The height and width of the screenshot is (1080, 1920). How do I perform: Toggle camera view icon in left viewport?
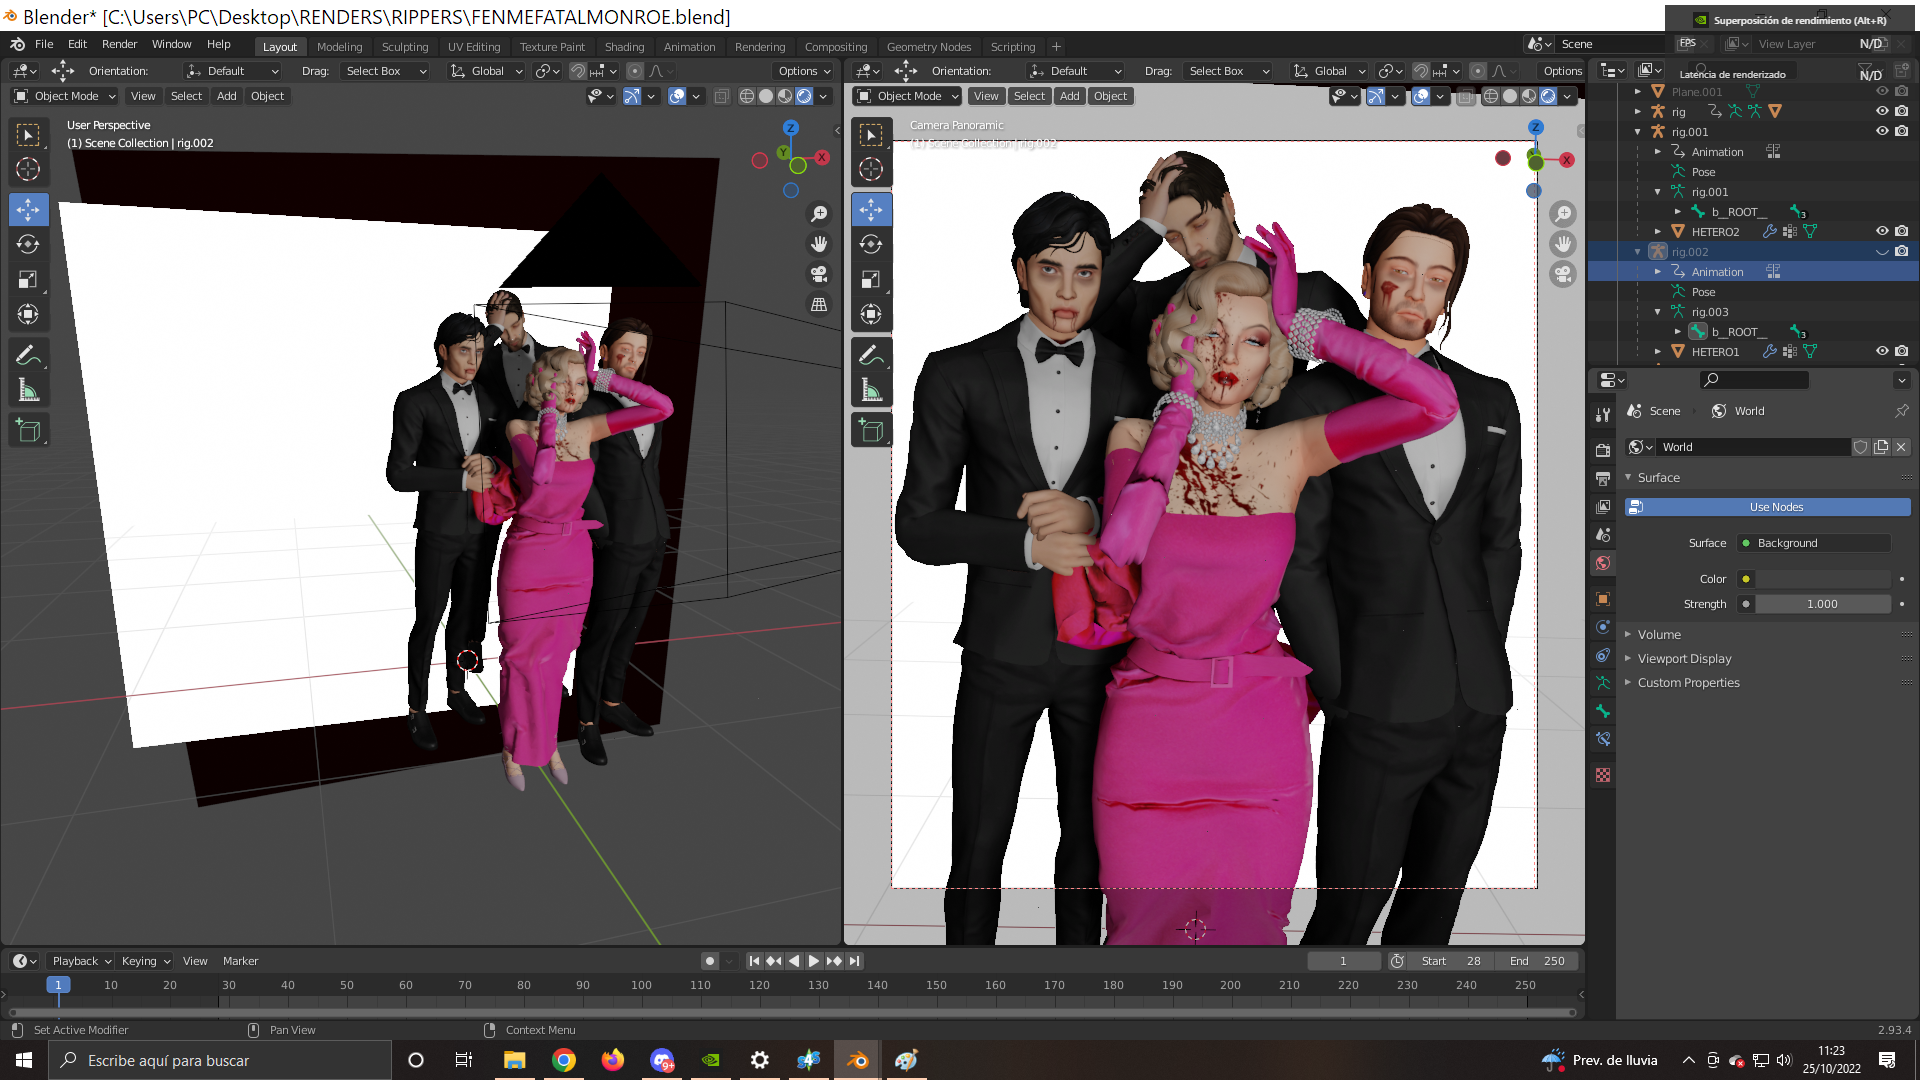[x=819, y=274]
